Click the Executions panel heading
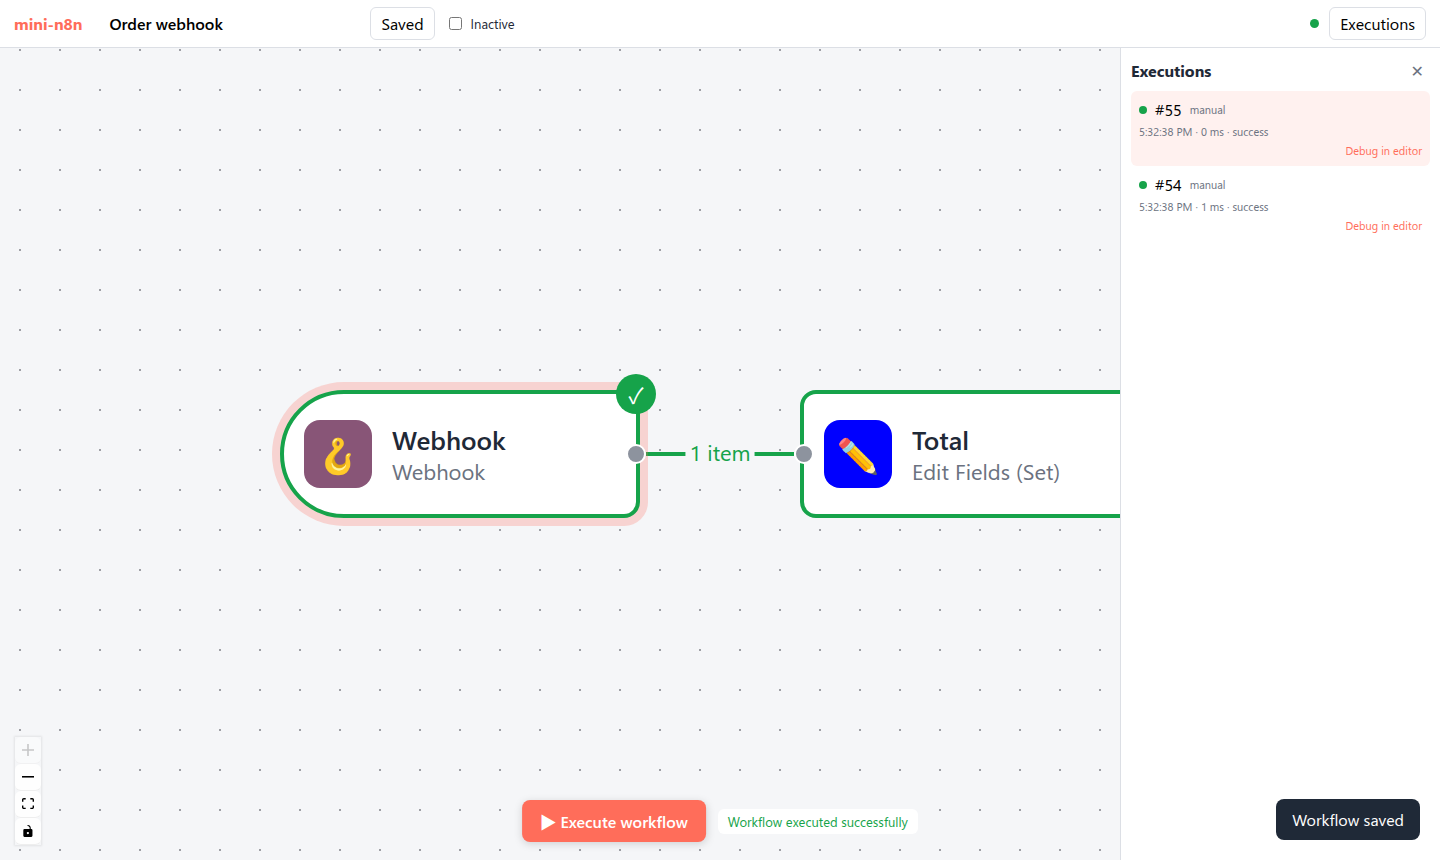Screen dimensions: 1440x860 click(1171, 71)
